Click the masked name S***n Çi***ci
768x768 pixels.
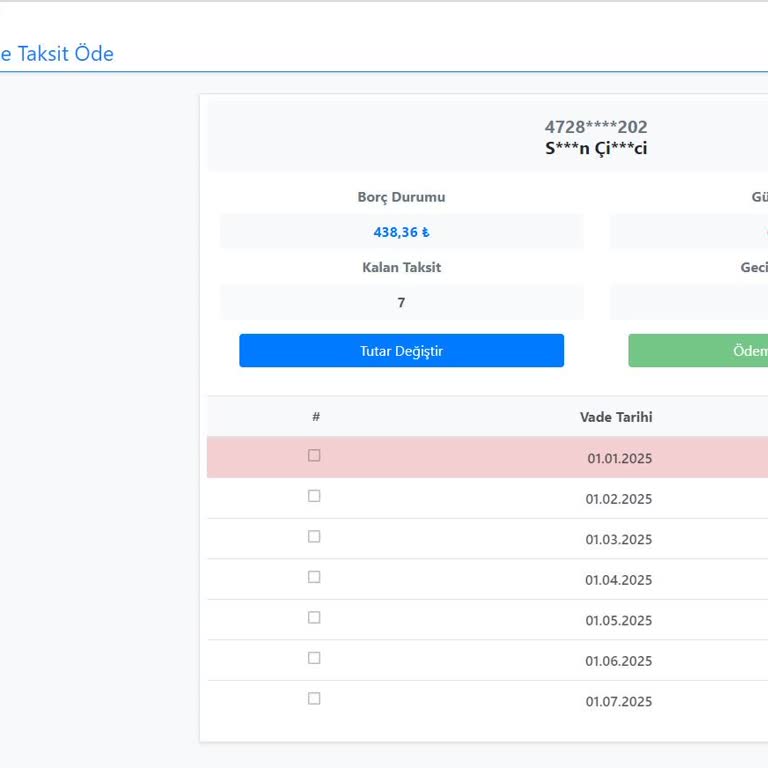[x=596, y=148]
